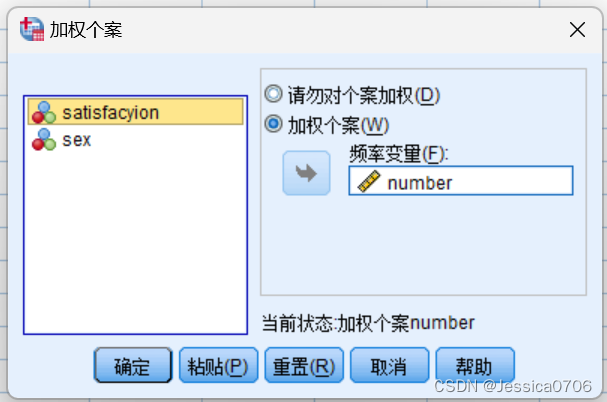Confirm with the 确定 button

point(133,365)
